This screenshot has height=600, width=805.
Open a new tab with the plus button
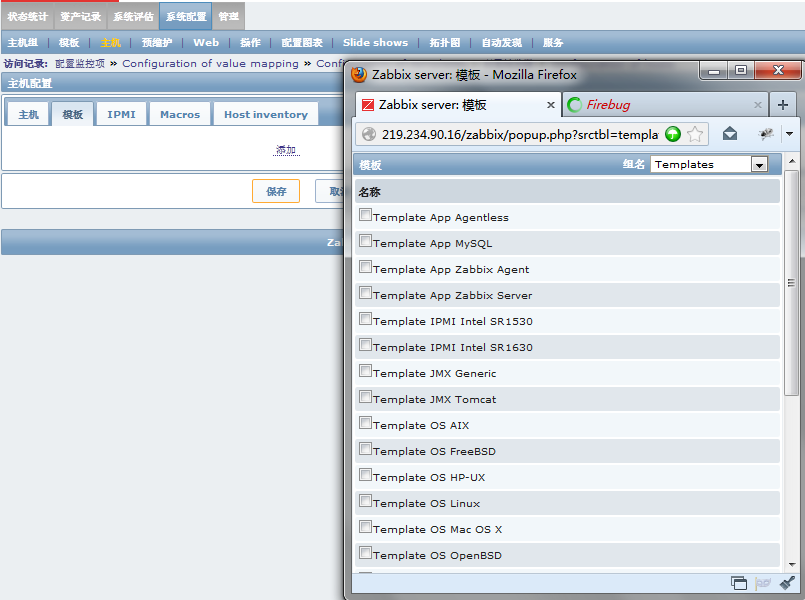click(782, 105)
